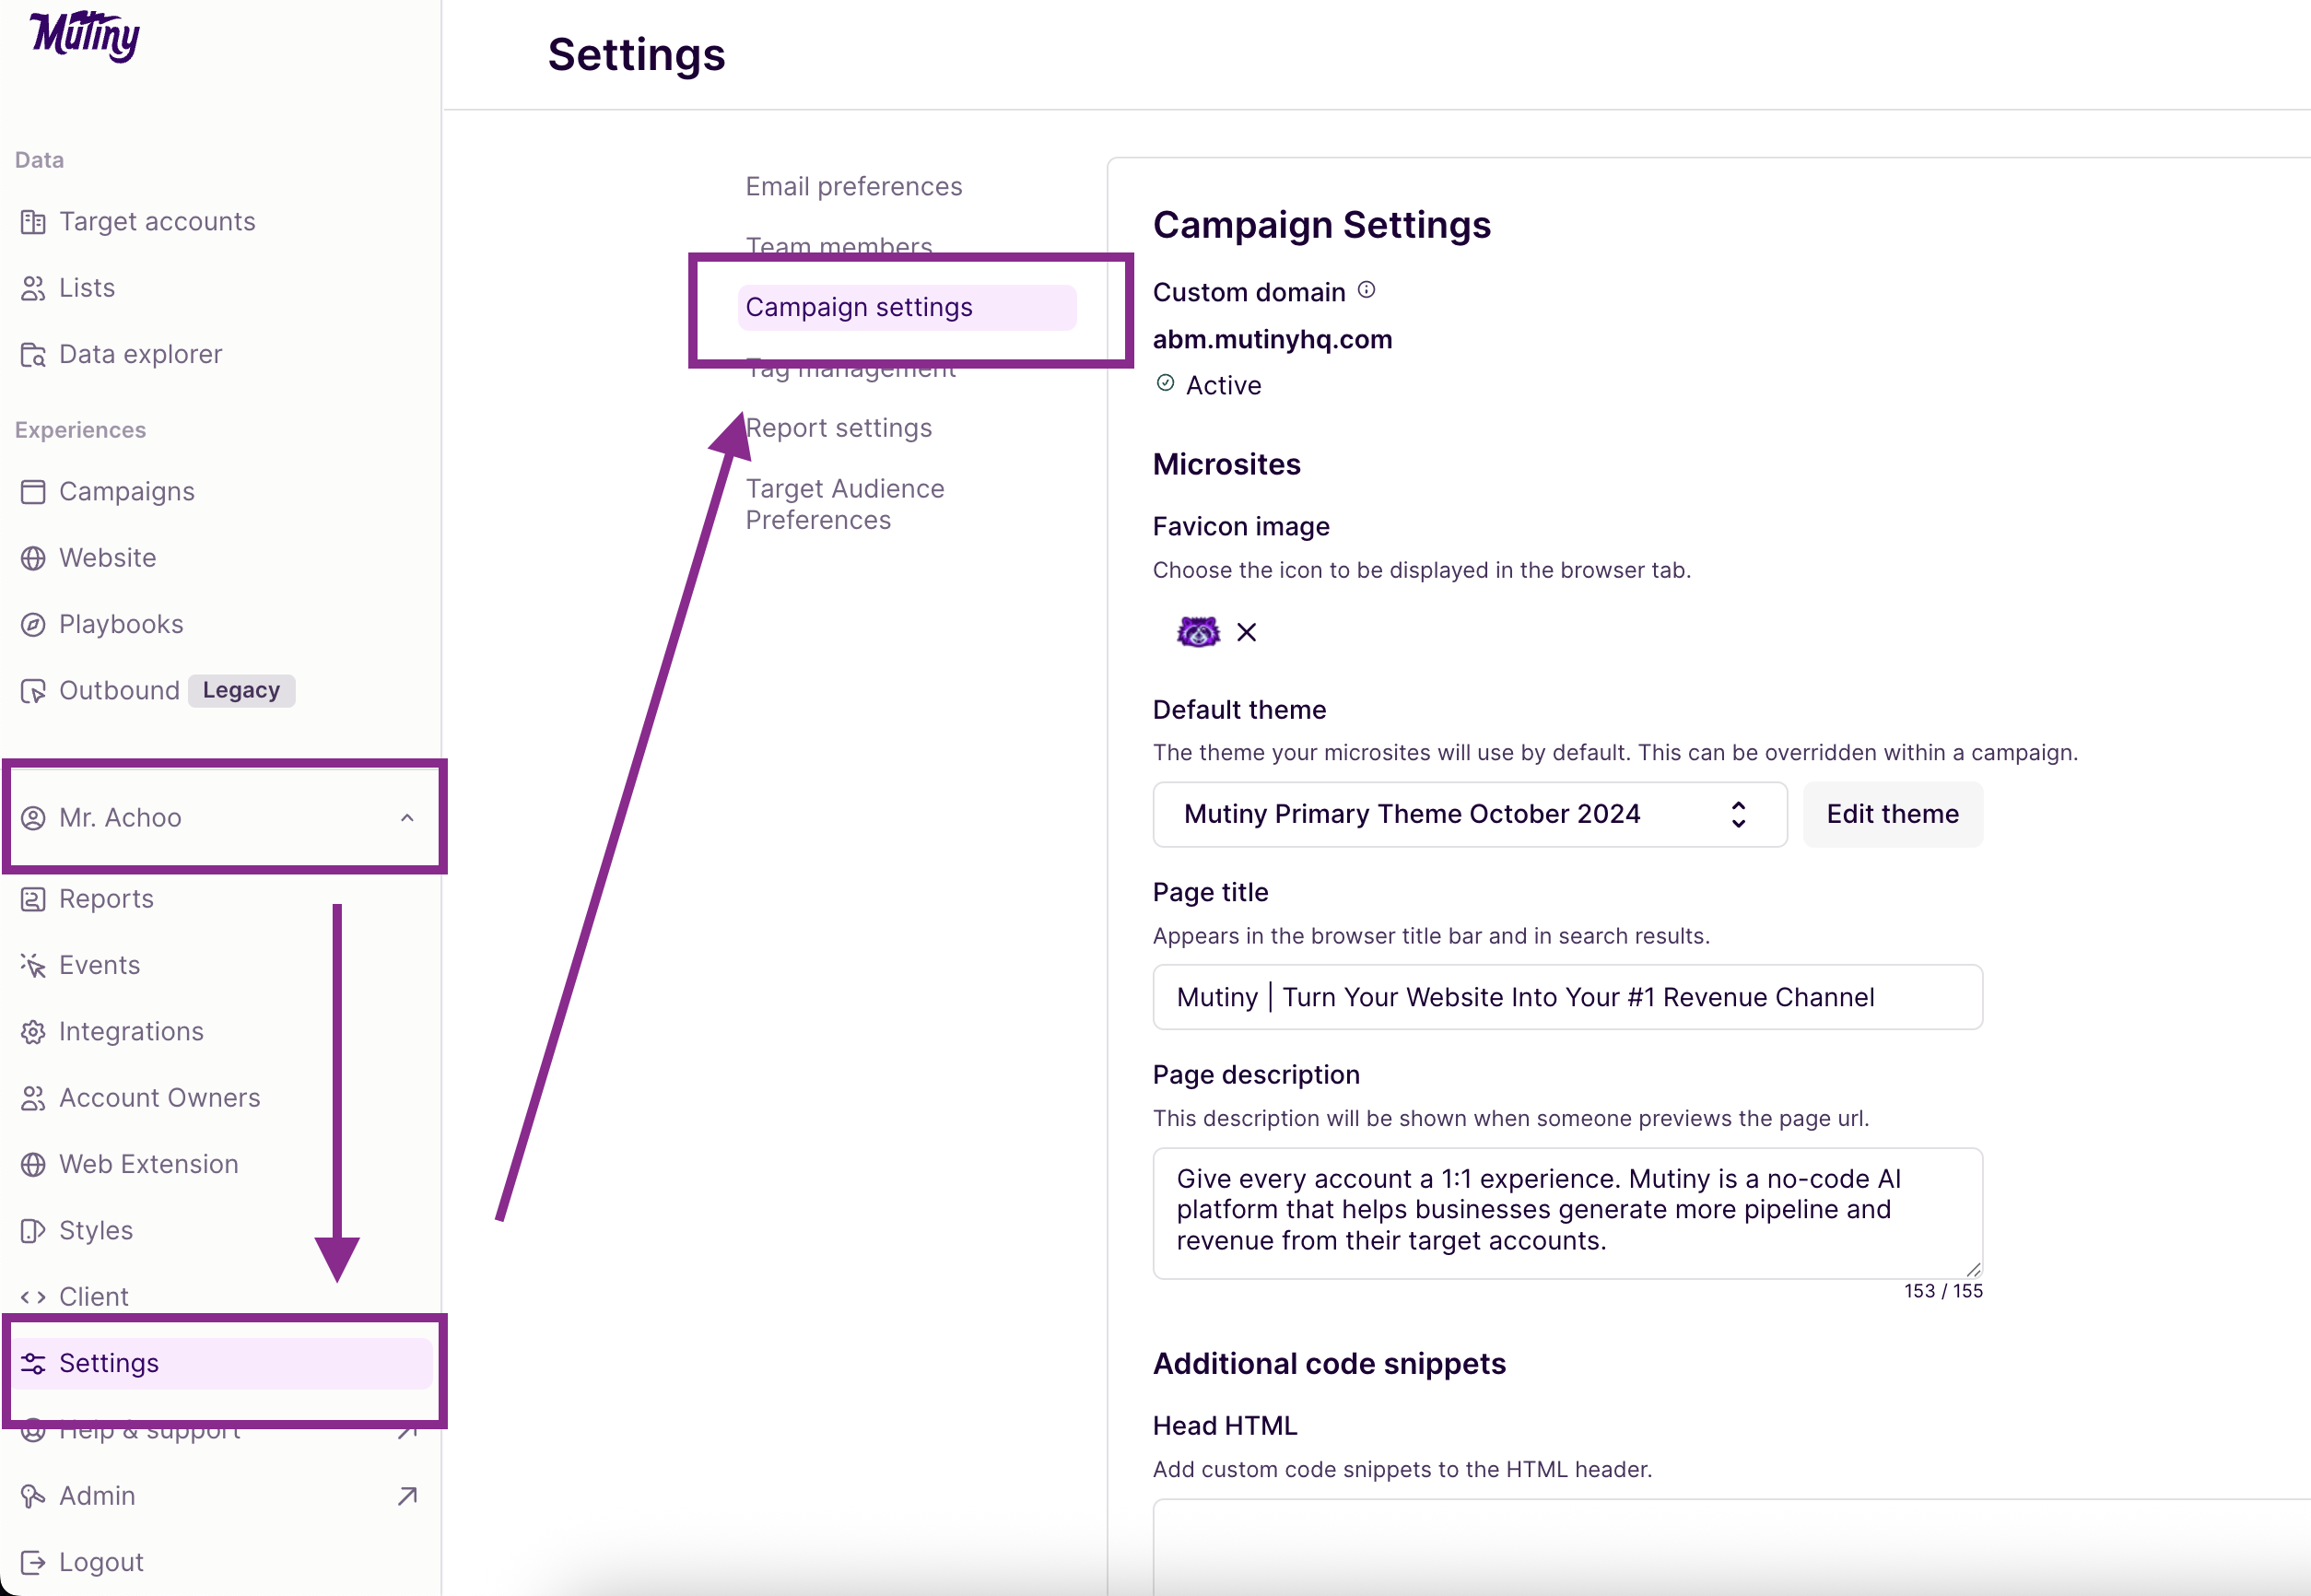2311x1596 pixels.
Task: Open Website experiences
Action: (x=108, y=558)
